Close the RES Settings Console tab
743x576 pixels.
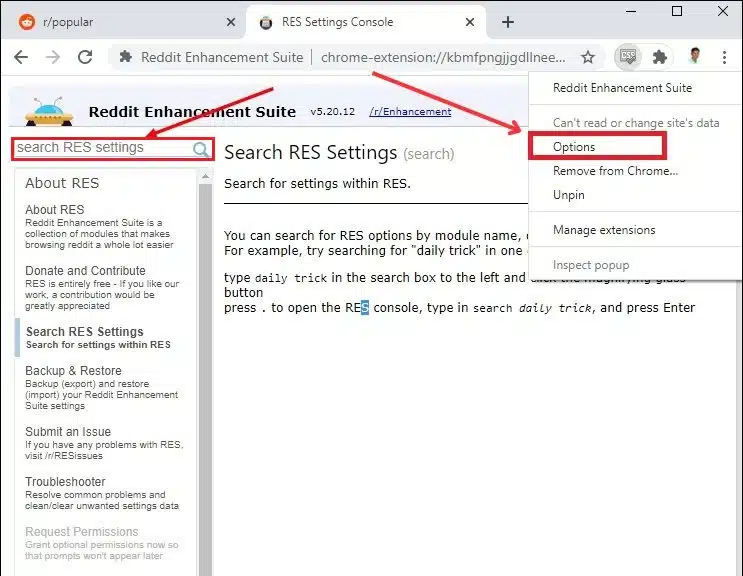tap(470, 22)
